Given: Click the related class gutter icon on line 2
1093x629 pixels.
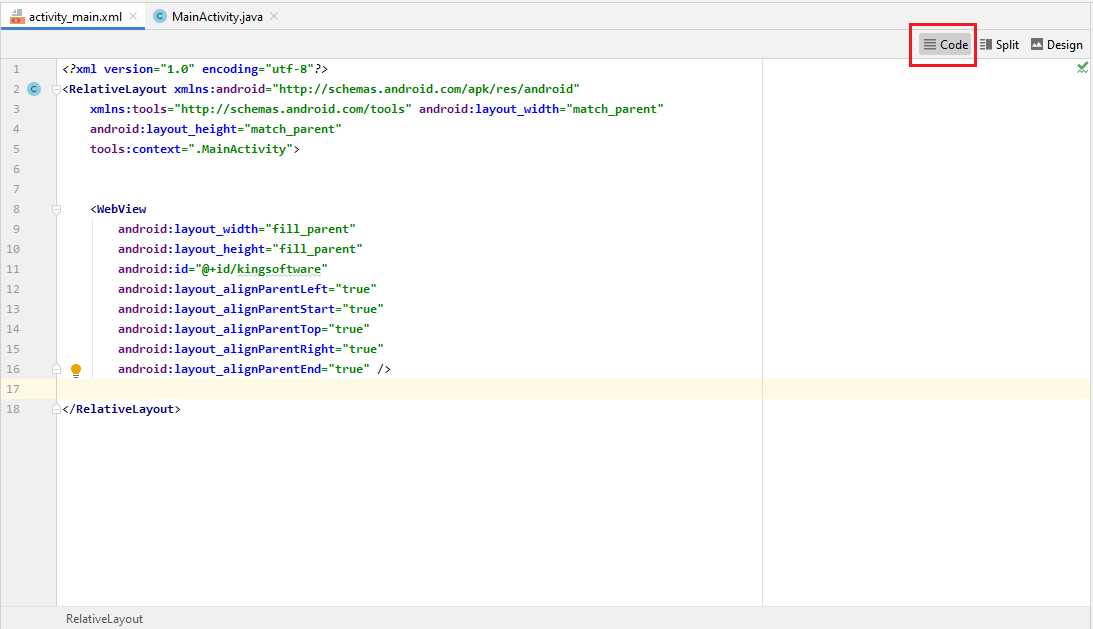Looking at the screenshot, I should [x=33, y=89].
